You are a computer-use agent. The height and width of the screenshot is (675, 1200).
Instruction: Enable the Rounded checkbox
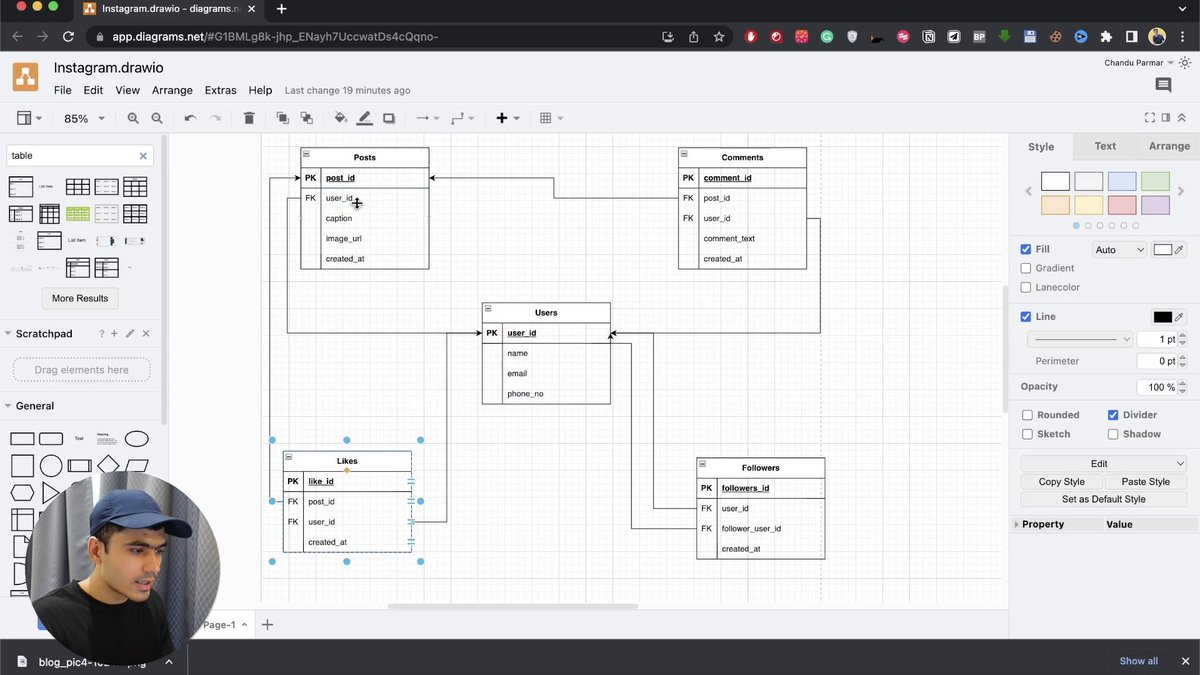1027,415
